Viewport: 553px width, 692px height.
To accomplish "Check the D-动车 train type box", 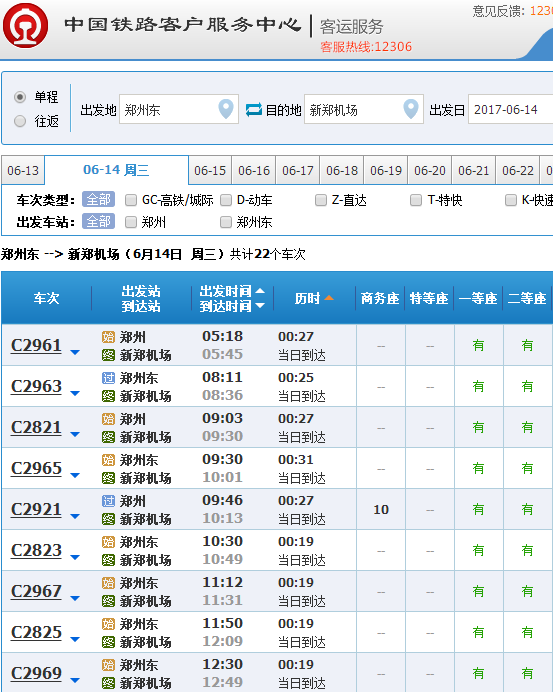I will [226, 200].
